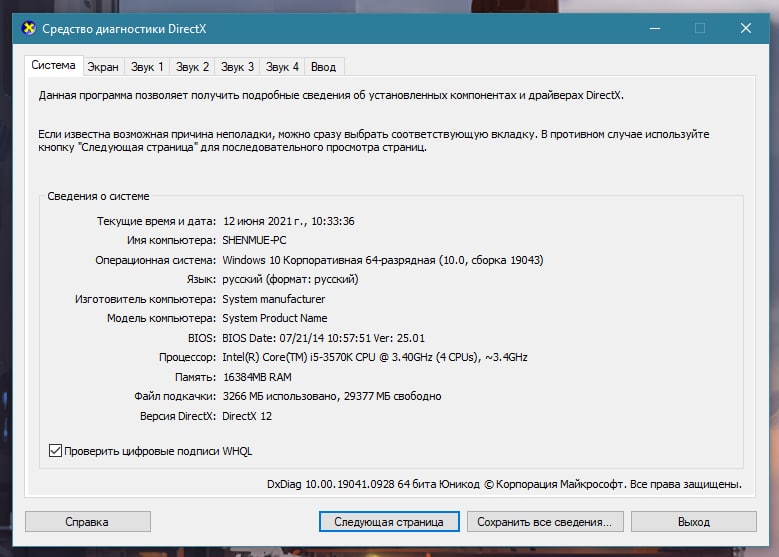Image resolution: width=779 pixels, height=557 pixels.
Task: Click the Справка button
Action: [87, 522]
